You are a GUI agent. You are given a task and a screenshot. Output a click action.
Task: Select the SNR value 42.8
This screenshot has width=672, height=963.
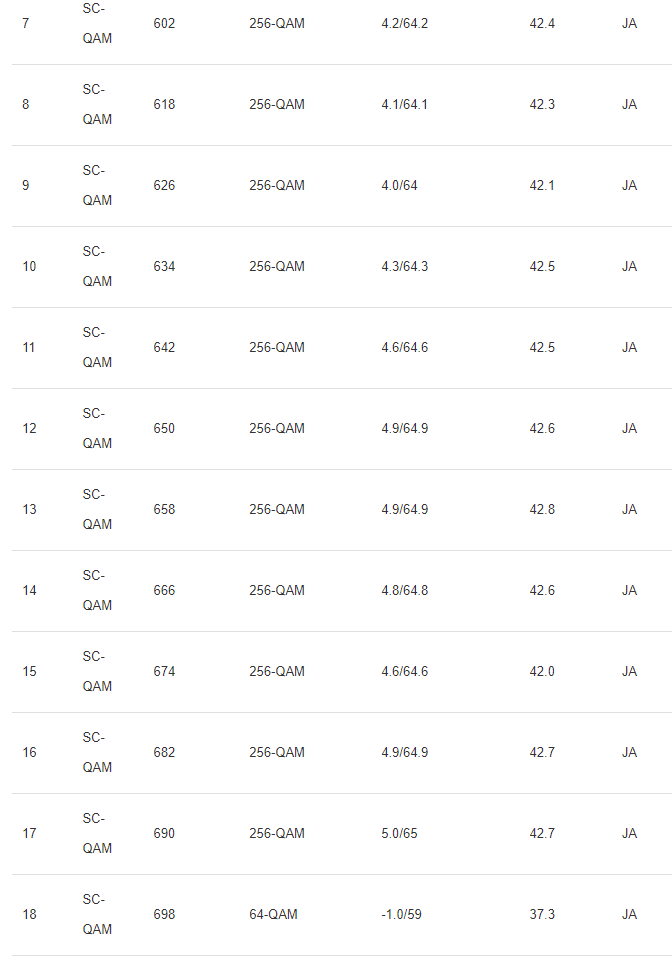point(542,509)
